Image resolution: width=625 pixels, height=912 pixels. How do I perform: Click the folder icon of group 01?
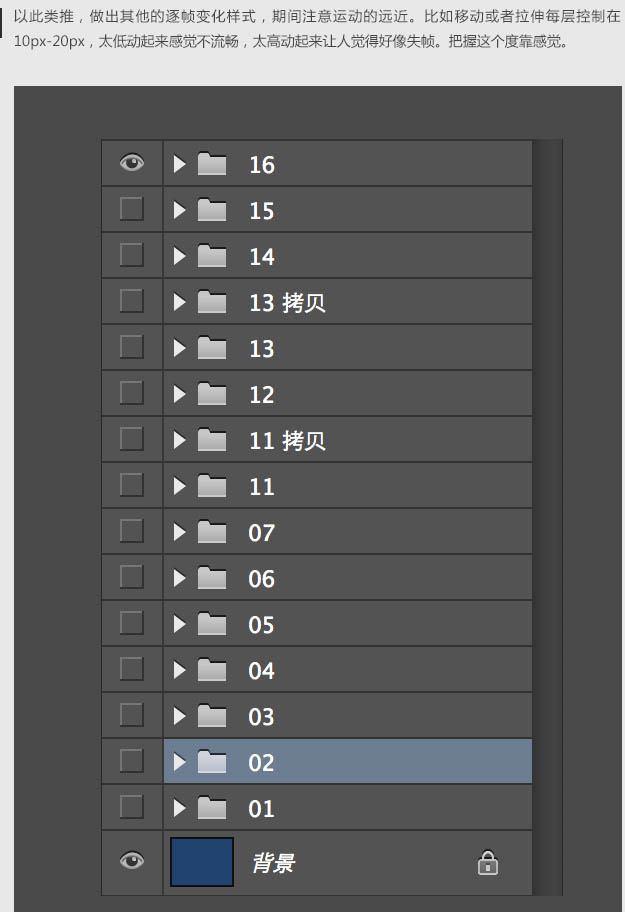(212, 808)
